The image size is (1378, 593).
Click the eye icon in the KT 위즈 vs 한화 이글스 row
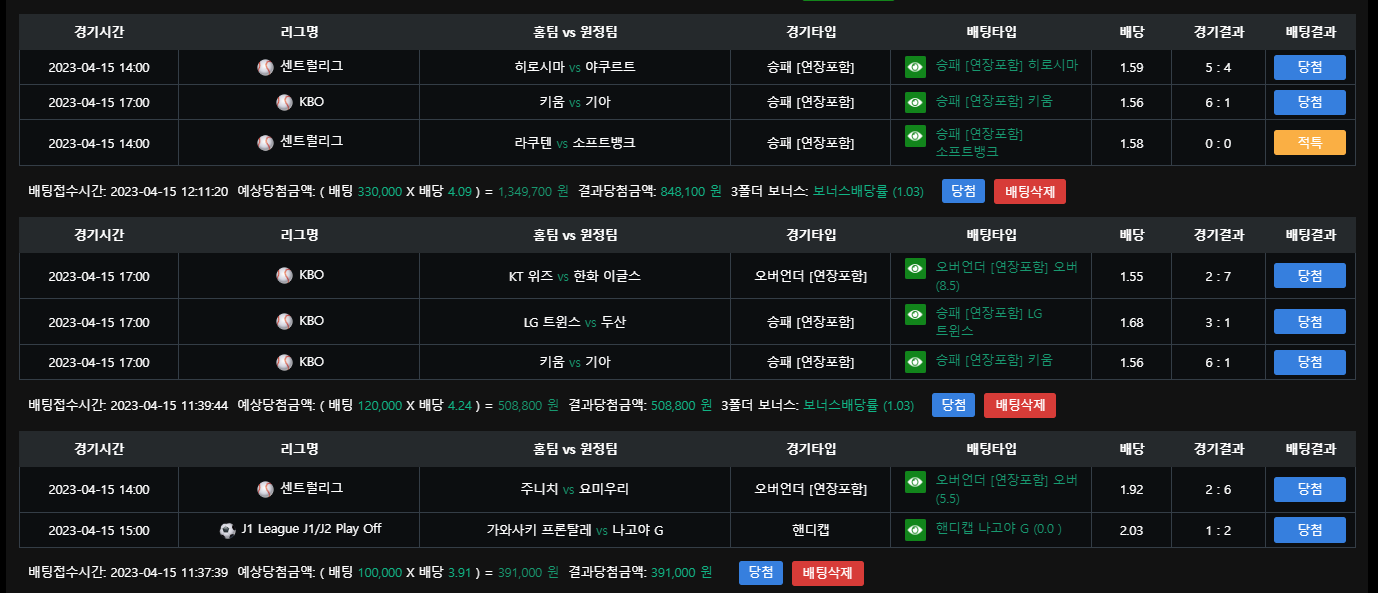(915, 268)
